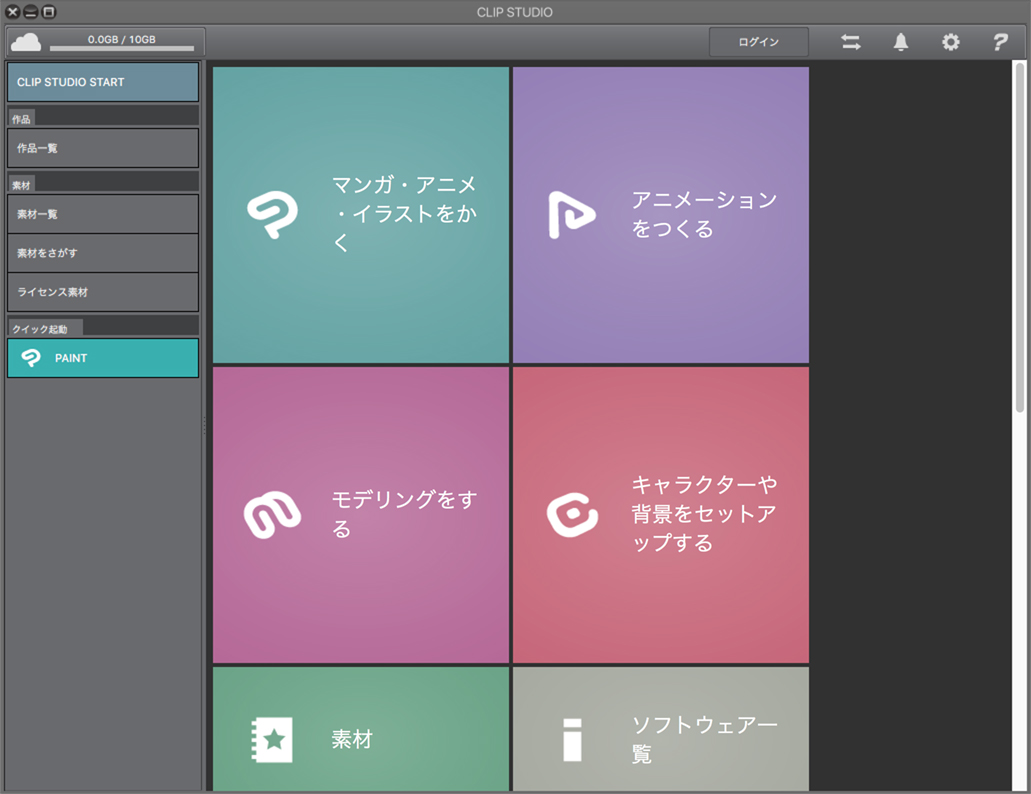Open the ソフトウェア一覧 tile

click(660, 730)
